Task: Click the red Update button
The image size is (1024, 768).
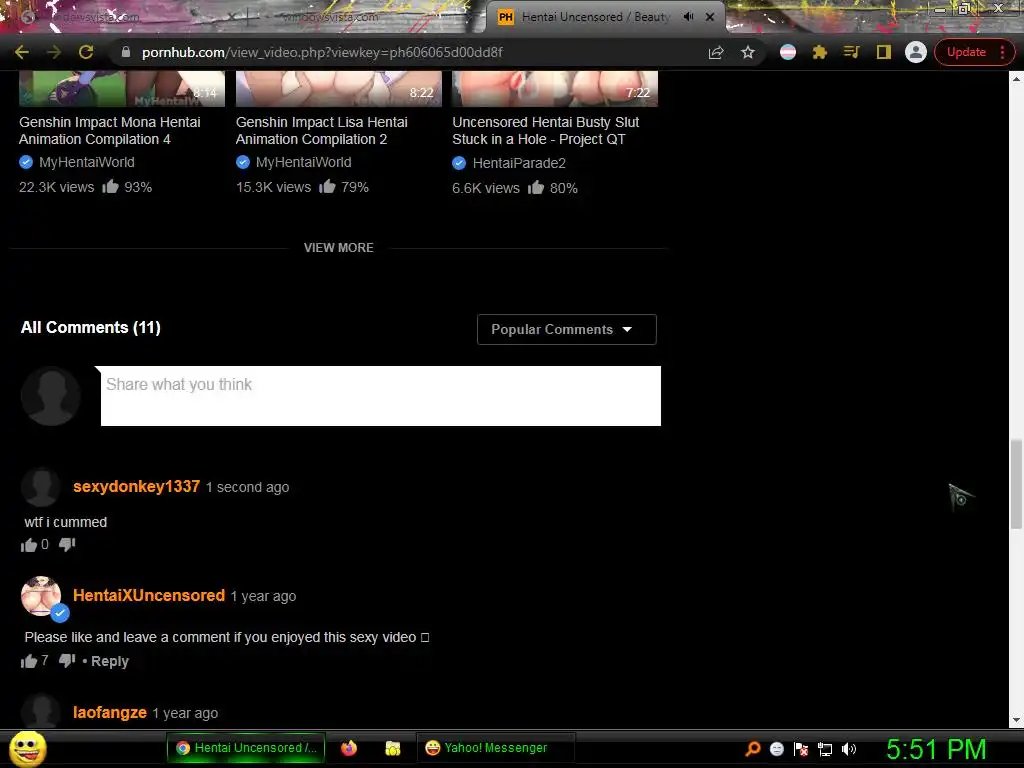Action: click(x=966, y=52)
